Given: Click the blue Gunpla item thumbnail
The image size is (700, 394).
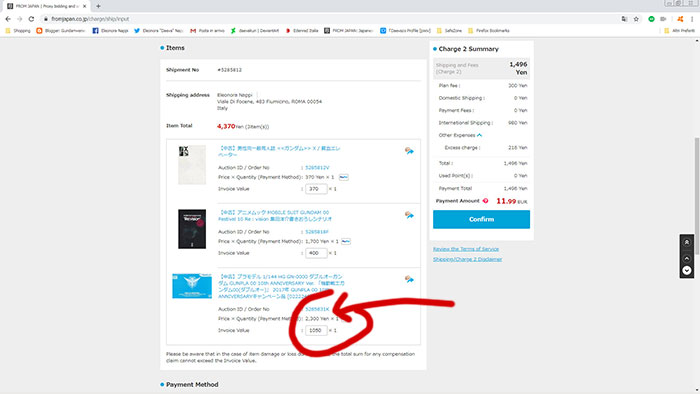Looking at the screenshot, I should [192, 286].
